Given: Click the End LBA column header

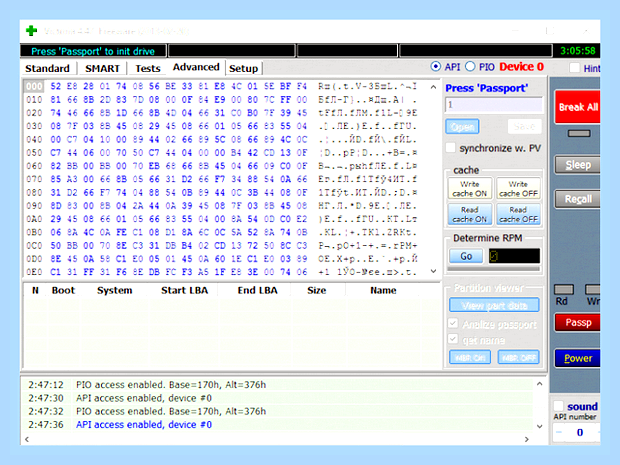Looking at the screenshot, I should [257, 290].
